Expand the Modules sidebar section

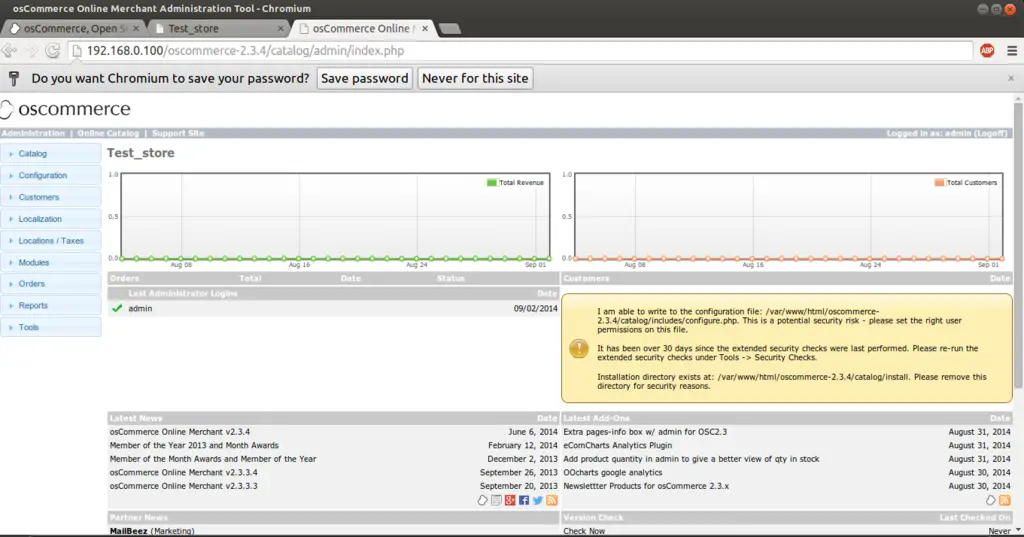(x=51, y=262)
